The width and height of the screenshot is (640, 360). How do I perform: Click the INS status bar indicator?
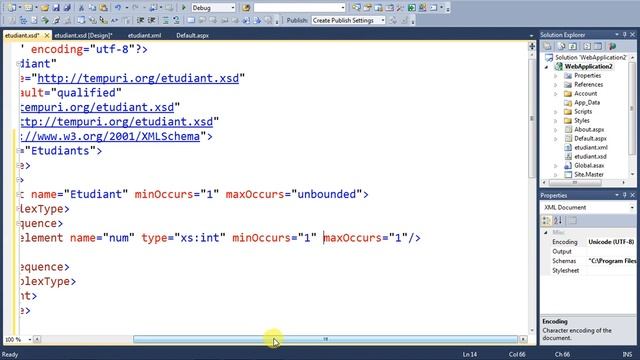coord(627,354)
